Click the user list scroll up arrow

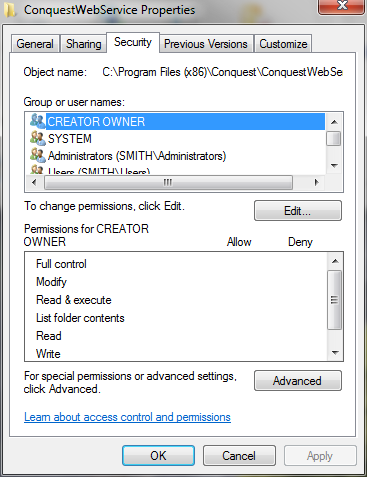334,122
